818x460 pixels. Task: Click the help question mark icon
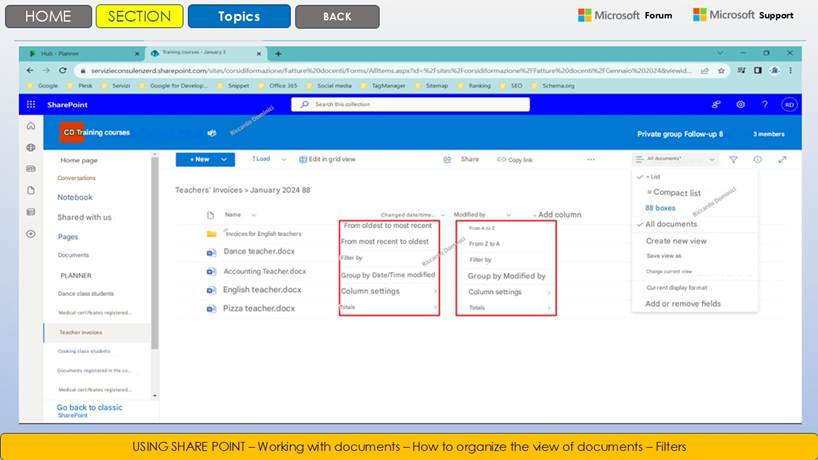(x=765, y=104)
